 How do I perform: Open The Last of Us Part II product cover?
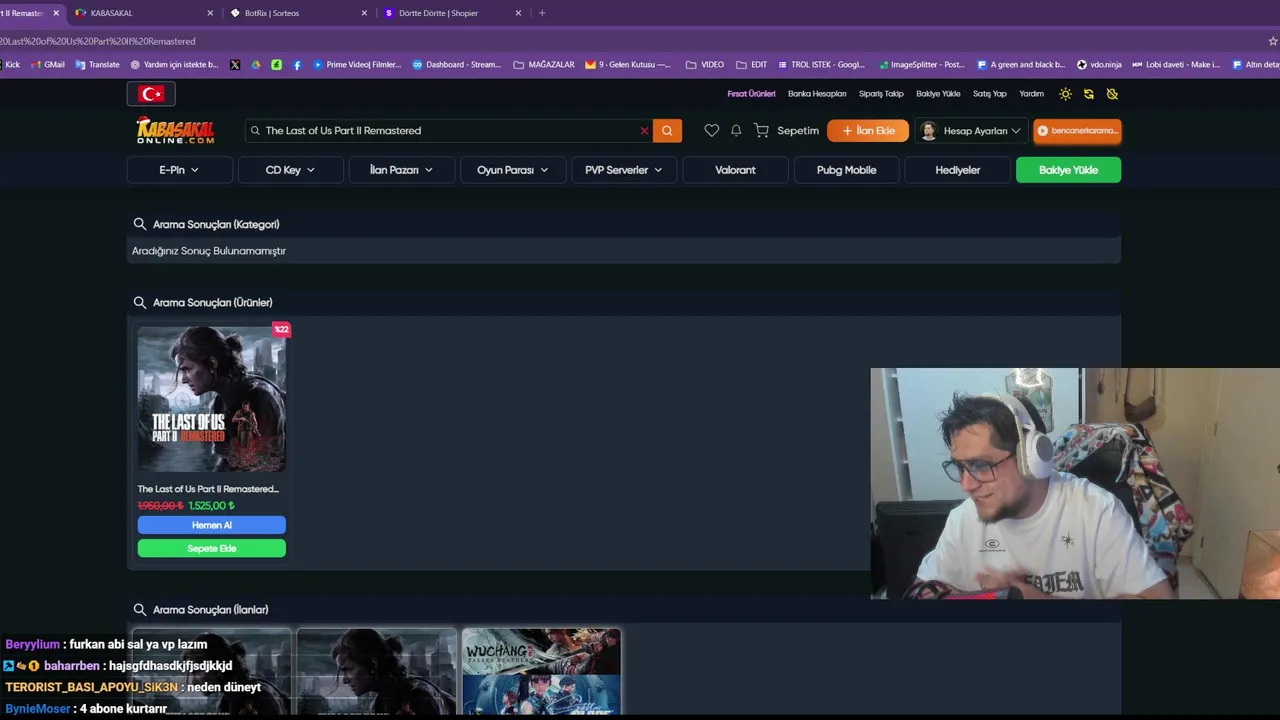click(x=211, y=398)
